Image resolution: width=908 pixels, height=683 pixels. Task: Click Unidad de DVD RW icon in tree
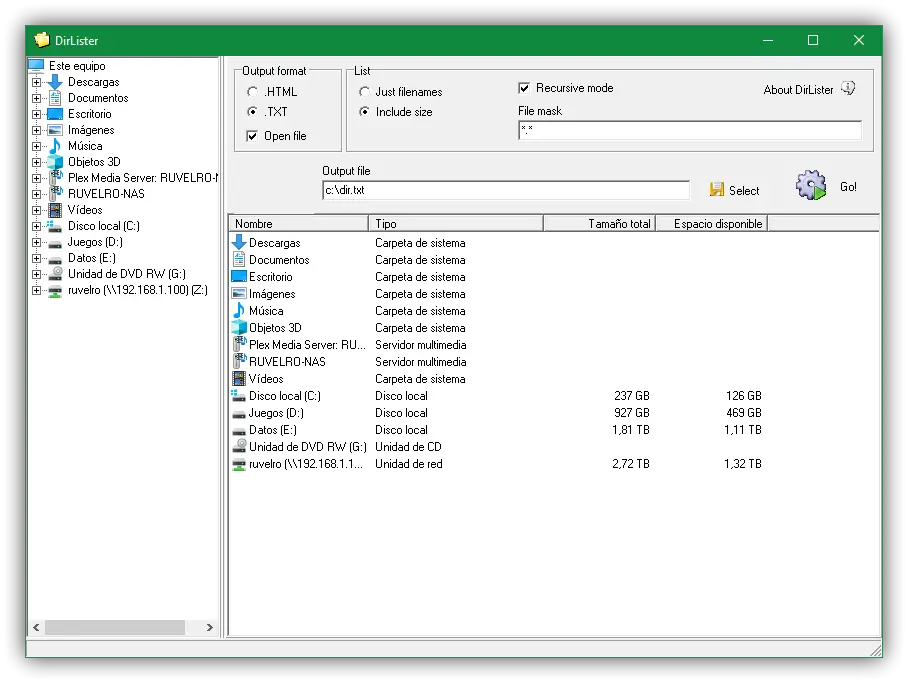tap(56, 273)
